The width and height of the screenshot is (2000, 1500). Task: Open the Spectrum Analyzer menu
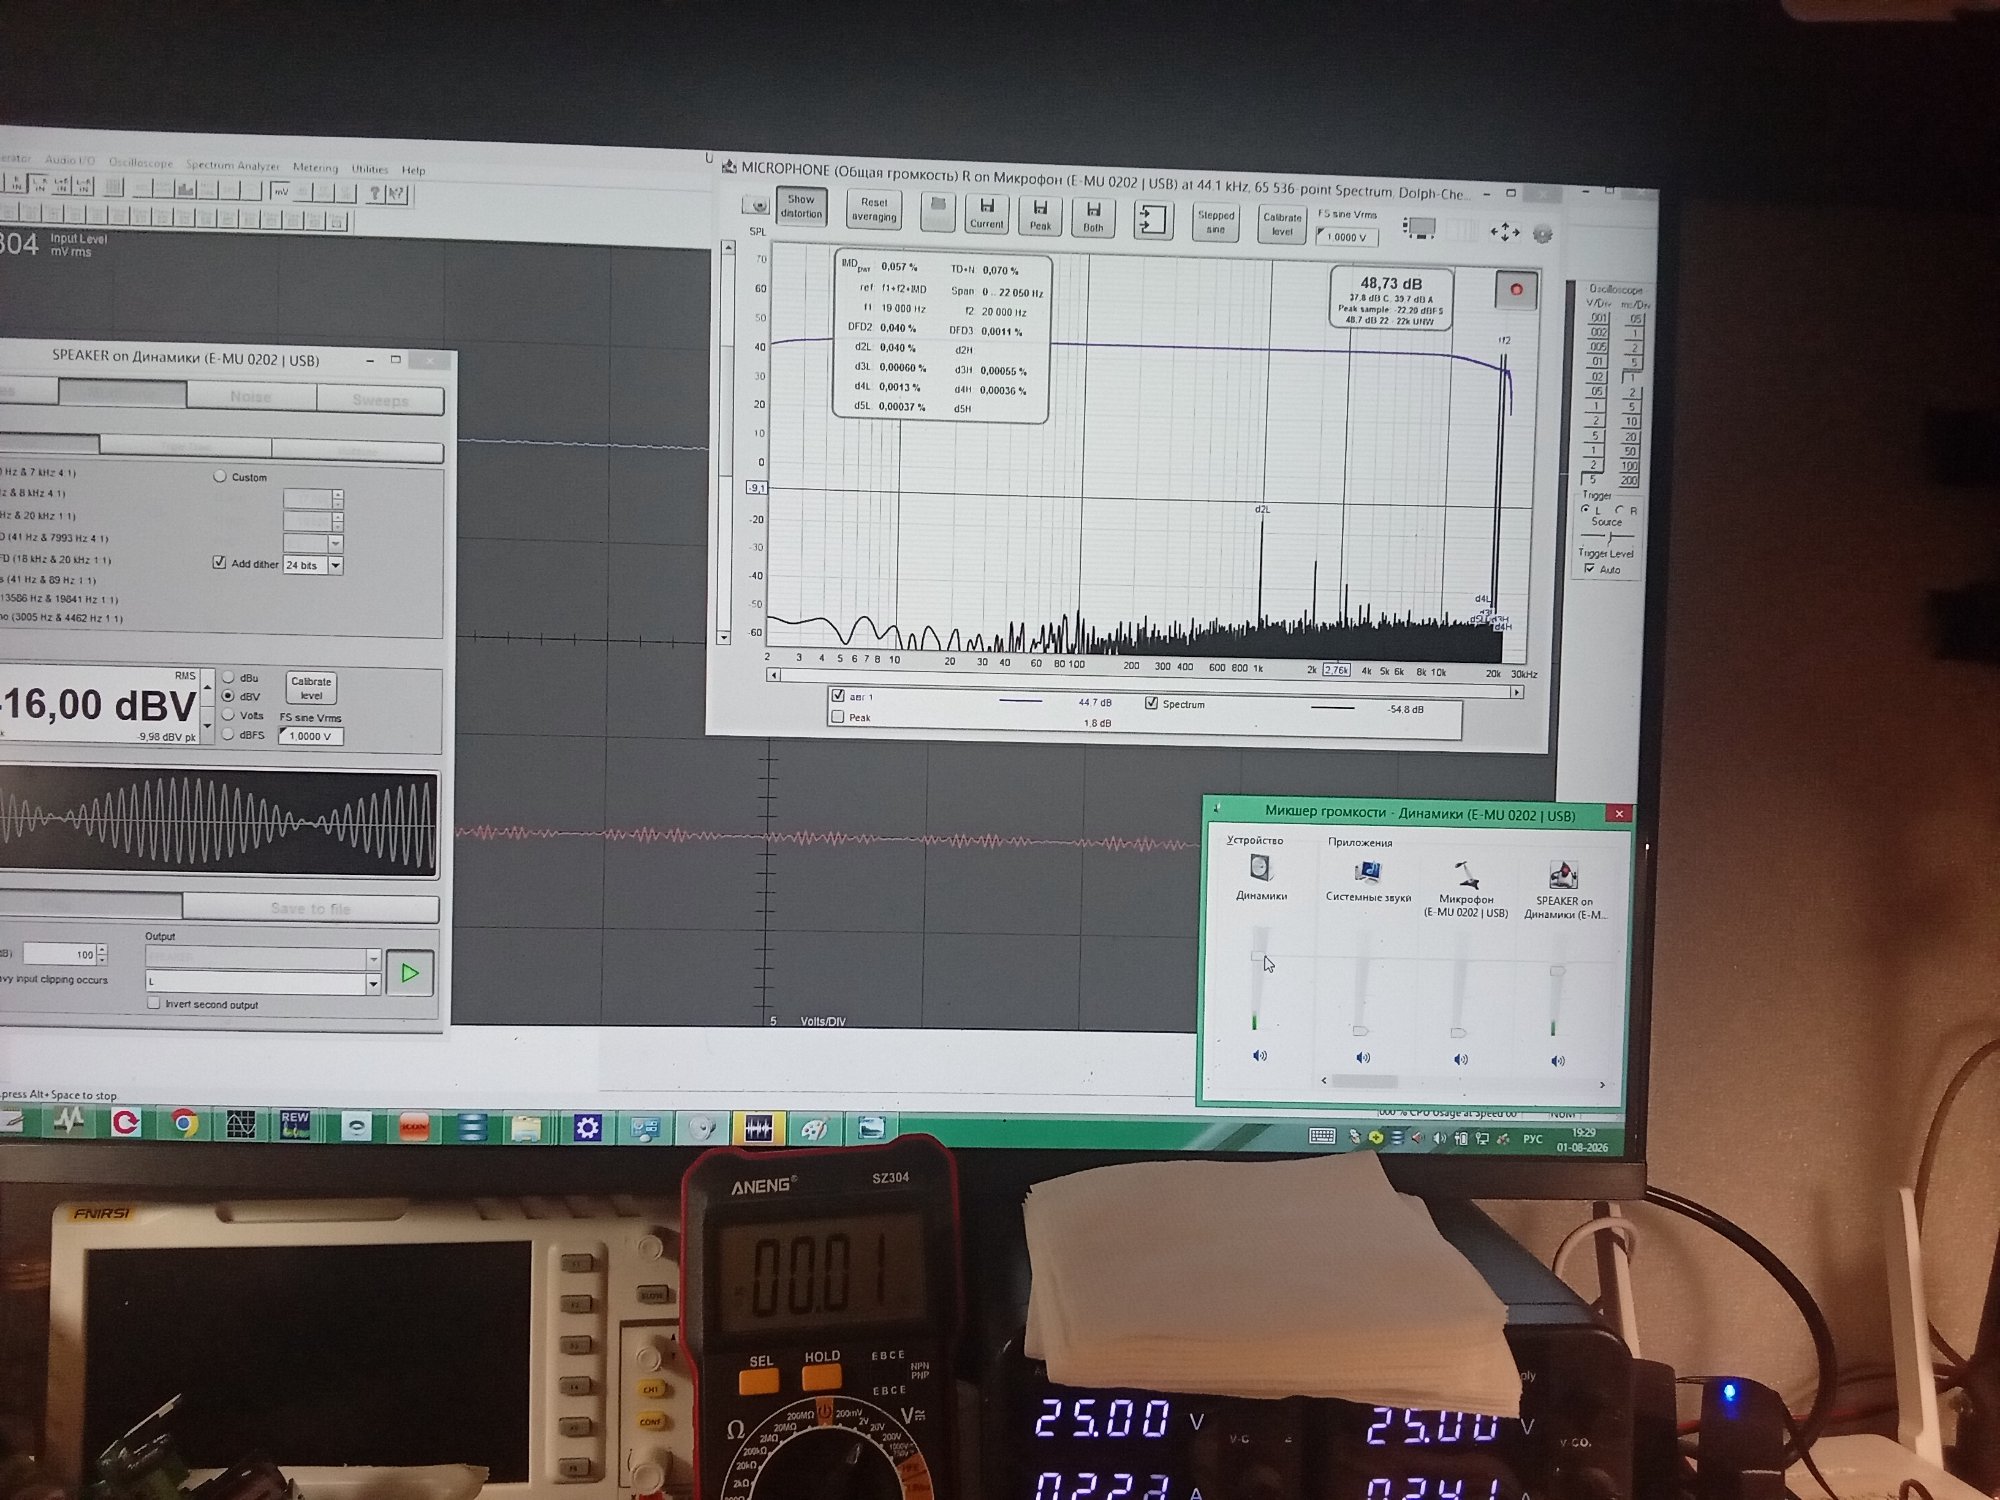click(233, 165)
